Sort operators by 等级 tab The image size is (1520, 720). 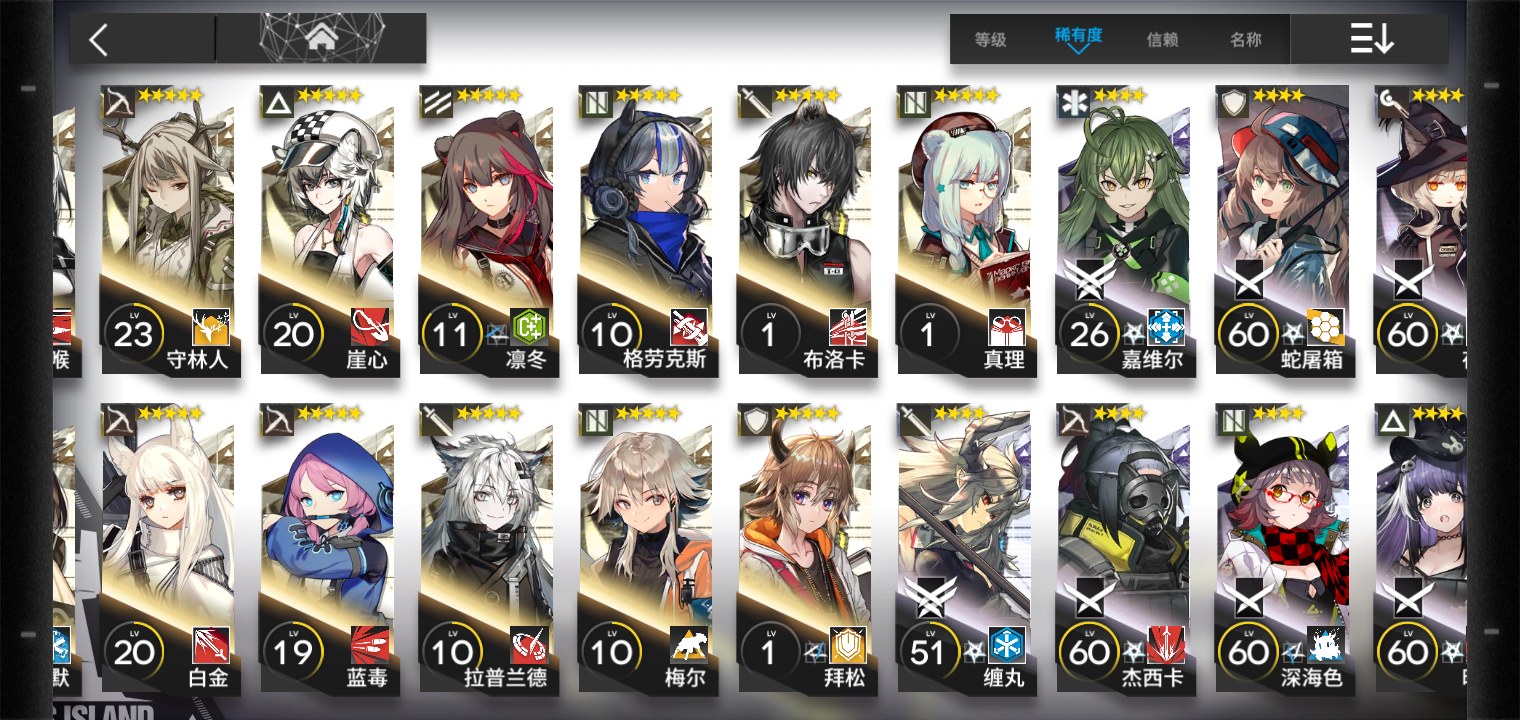pyautogui.click(x=990, y=40)
